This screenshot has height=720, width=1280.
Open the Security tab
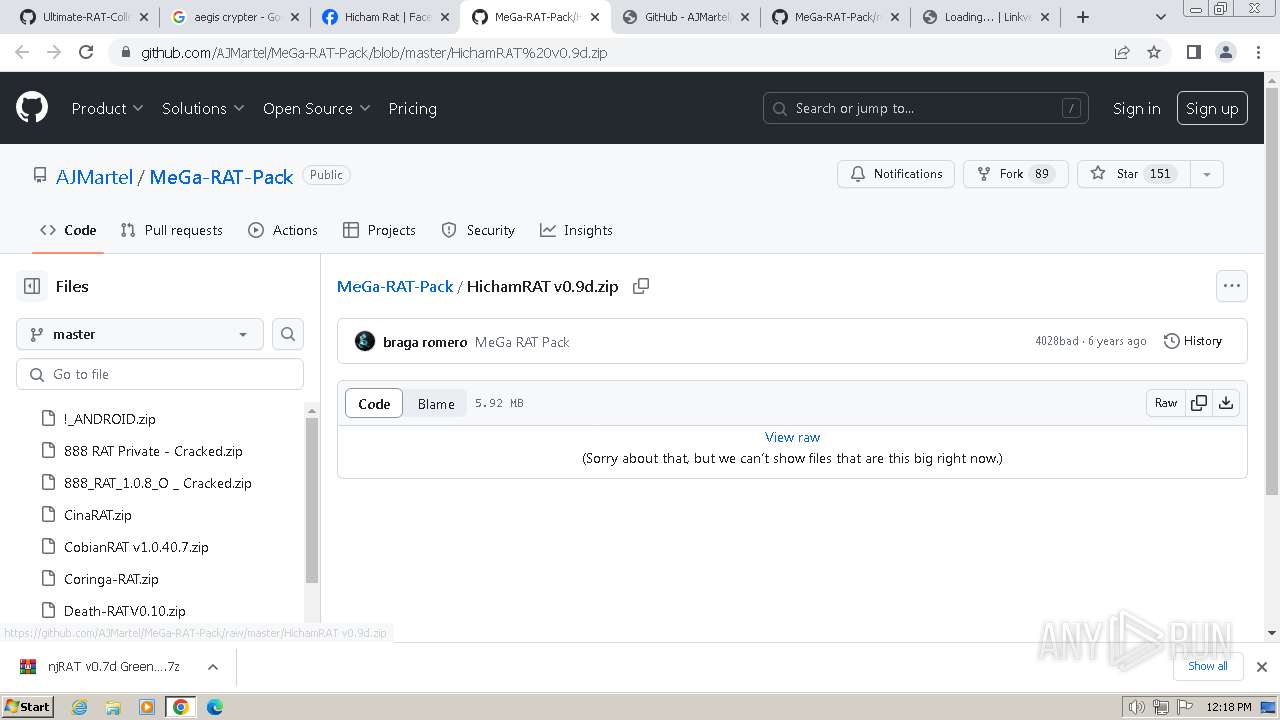(478, 230)
